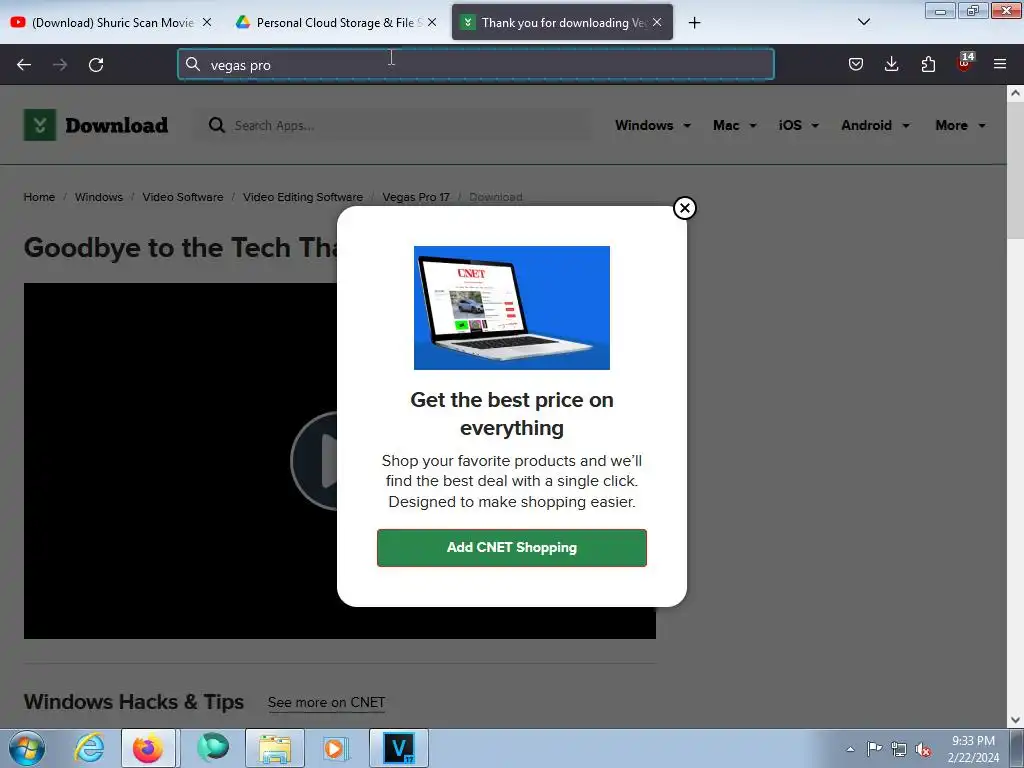Screen dimensions: 1024x768
Task: Open the media player taskbar icon
Action: click(x=336, y=748)
